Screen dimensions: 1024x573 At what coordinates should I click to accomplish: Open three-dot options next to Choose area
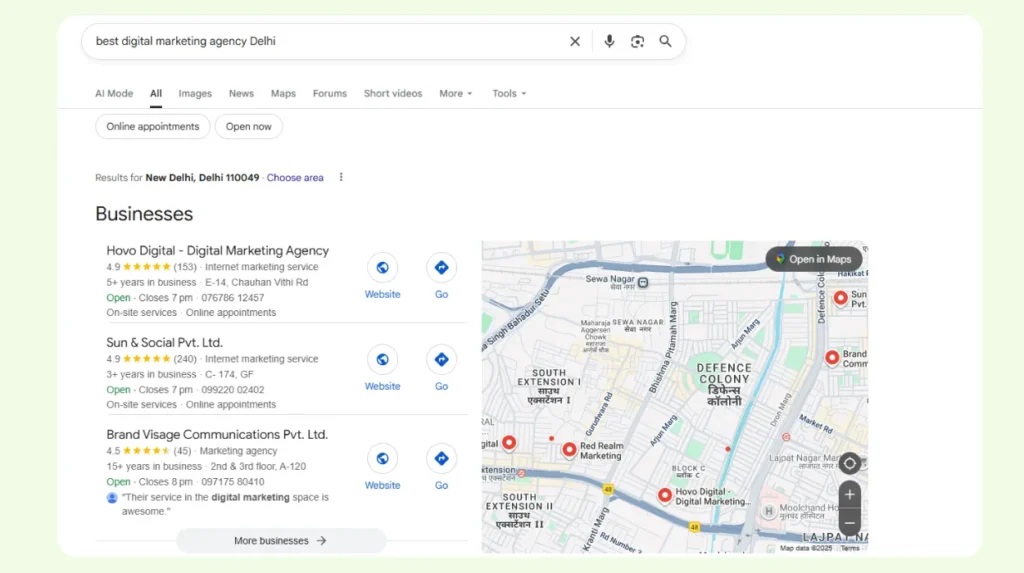point(341,177)
